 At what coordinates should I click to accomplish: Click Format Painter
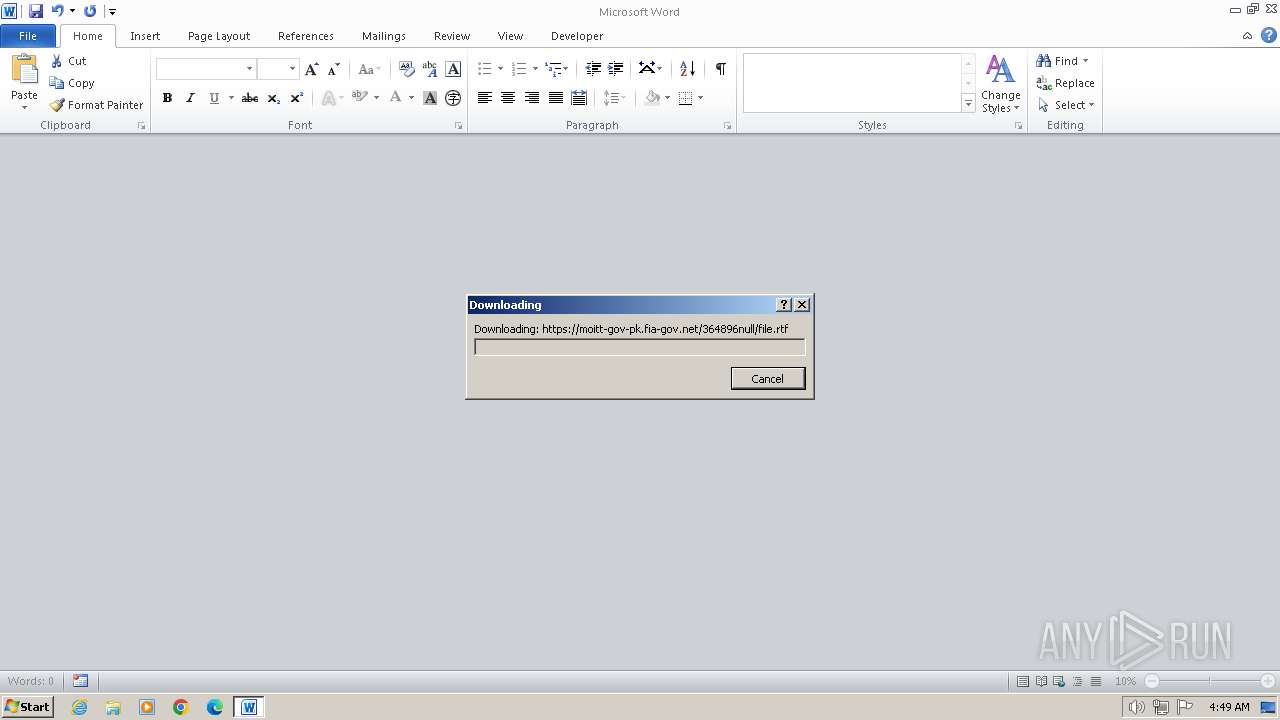point(97,105)
